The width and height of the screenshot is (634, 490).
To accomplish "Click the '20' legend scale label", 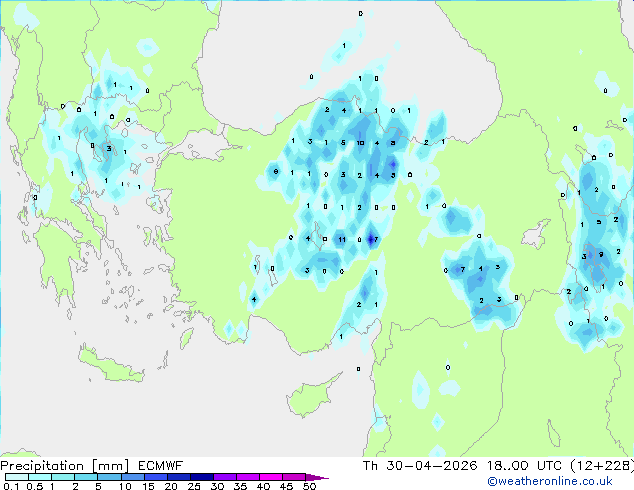I will (171, 486).
